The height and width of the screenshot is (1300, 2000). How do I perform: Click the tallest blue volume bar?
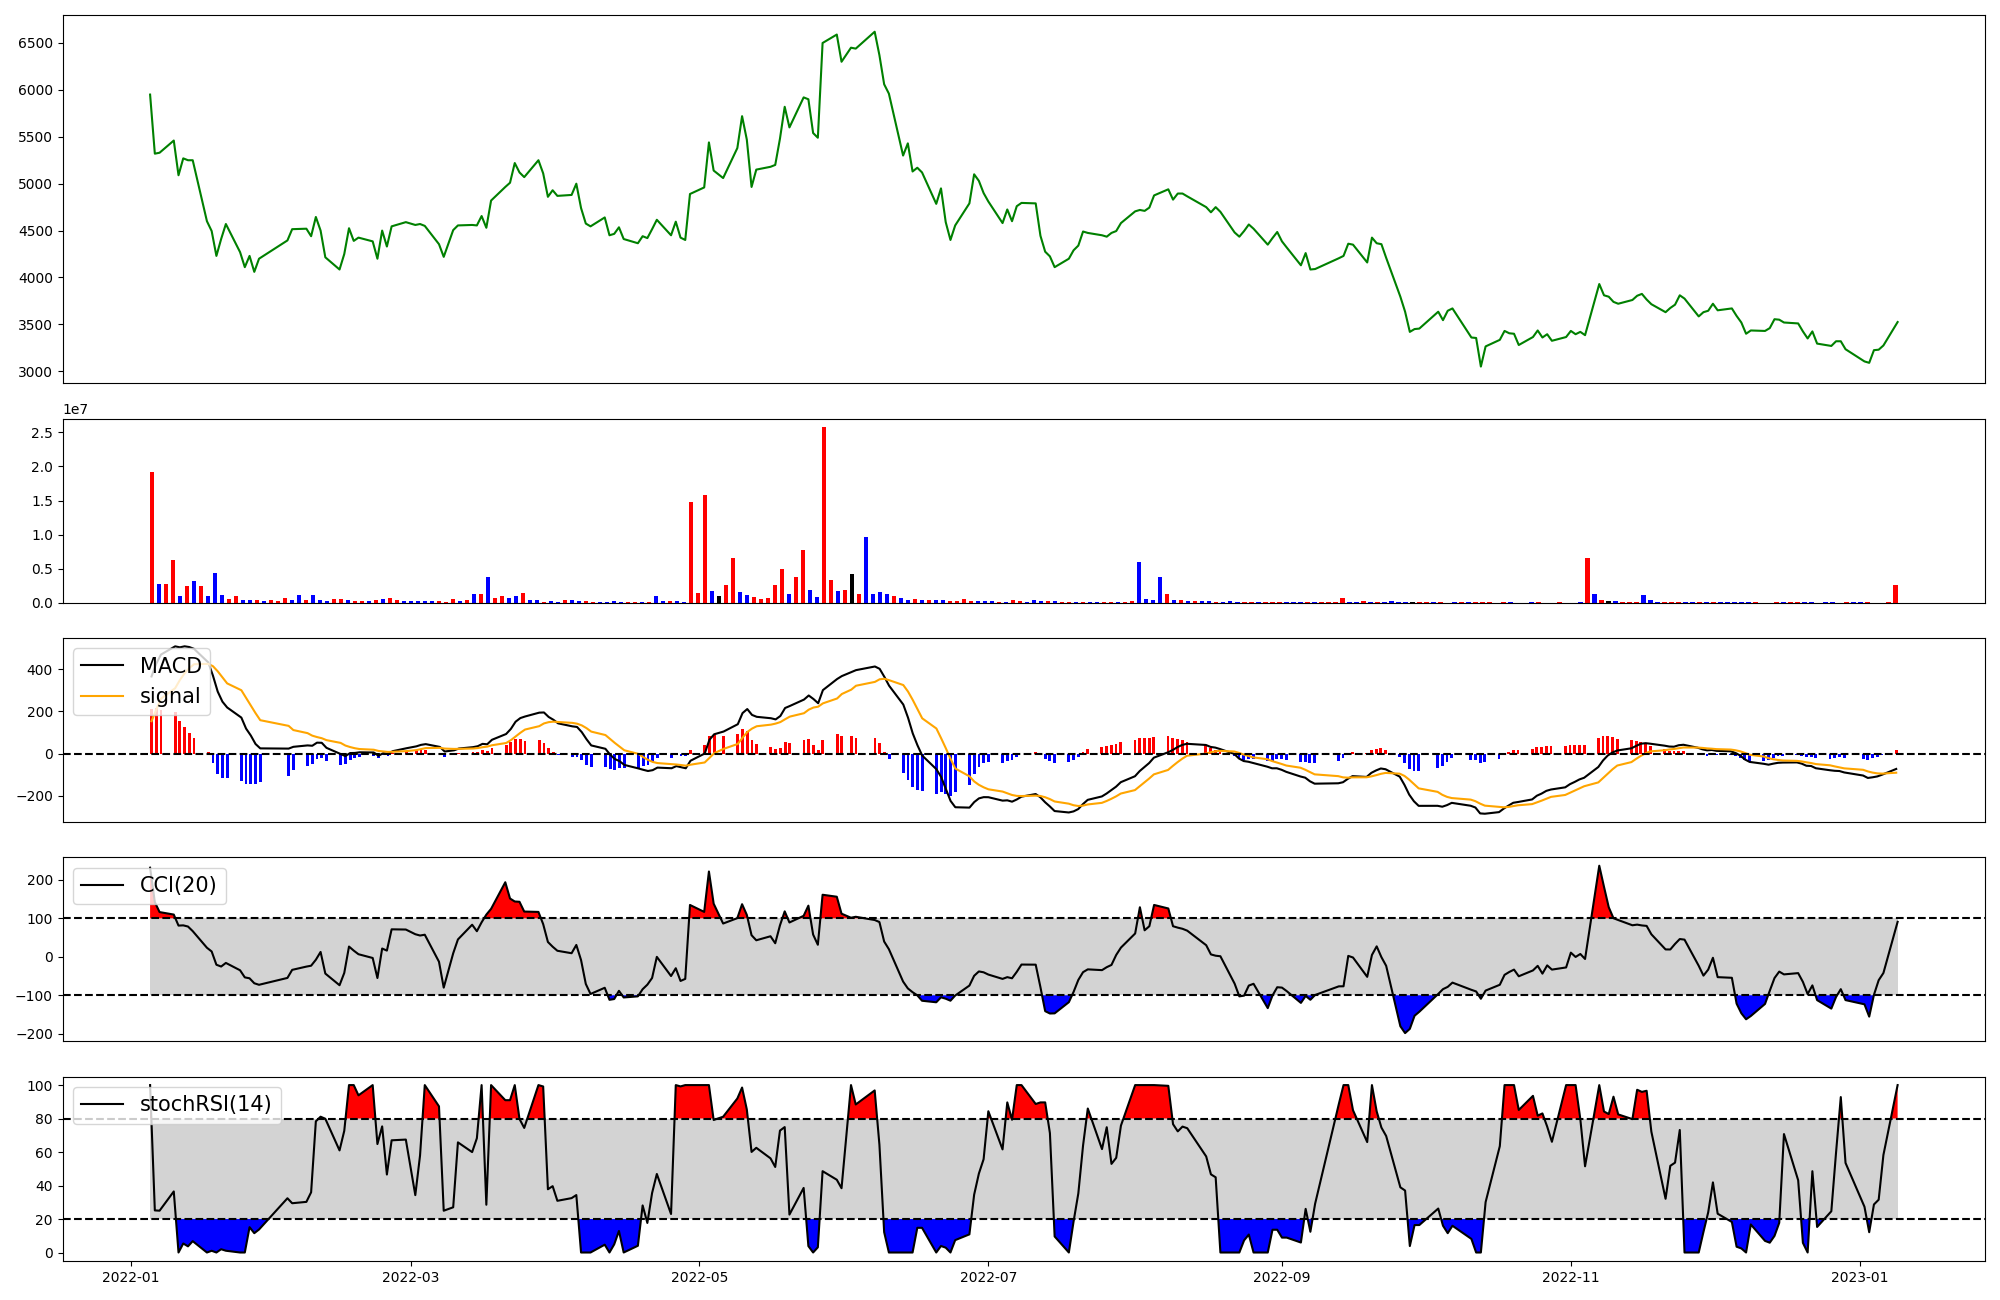click(x=866, y=570)
